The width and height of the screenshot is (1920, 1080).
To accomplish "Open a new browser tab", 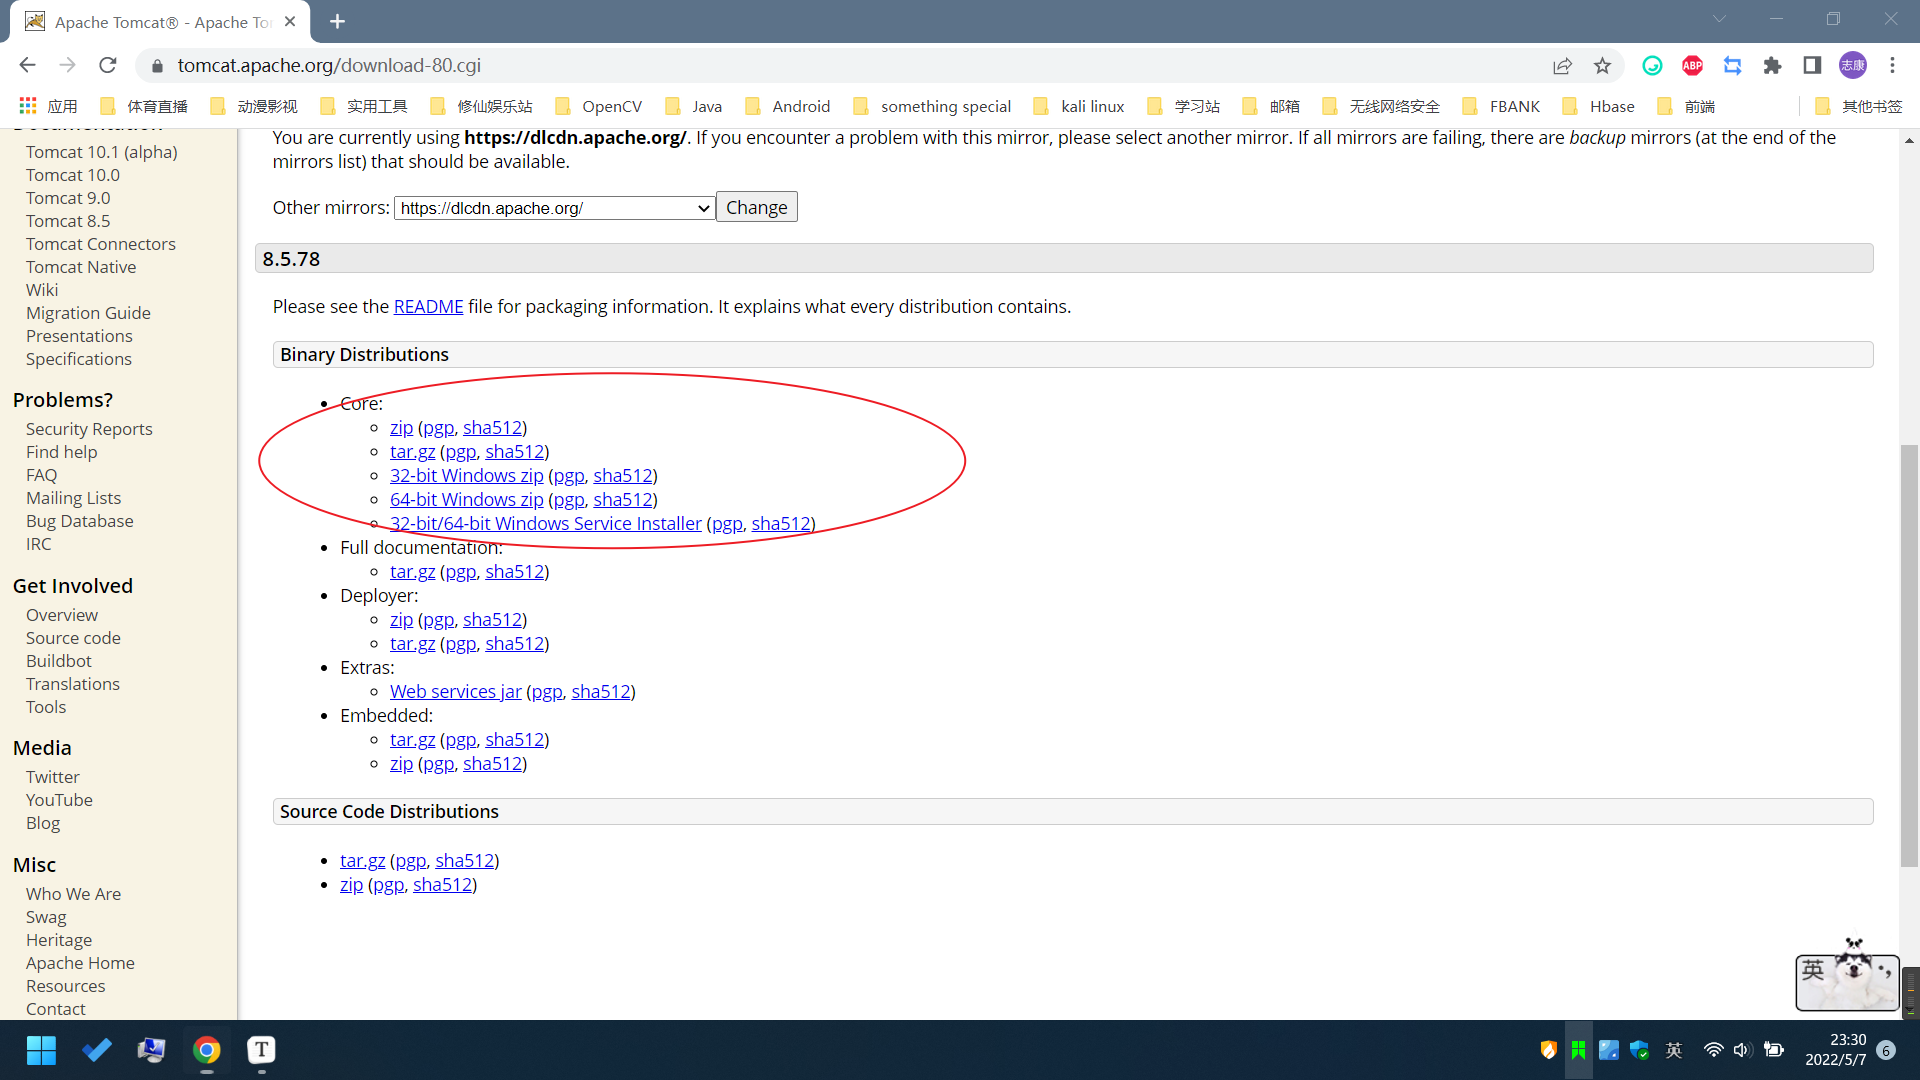I will [x=337, y=21].
